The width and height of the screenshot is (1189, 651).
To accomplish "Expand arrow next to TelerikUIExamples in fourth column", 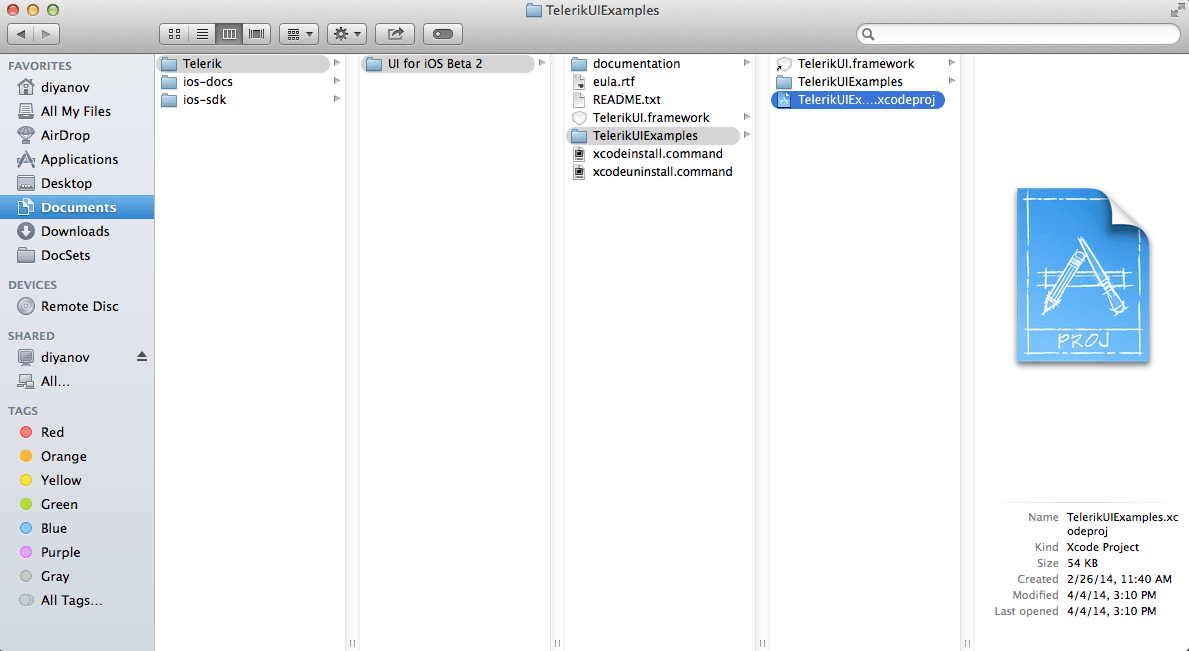I will (952, 81).
